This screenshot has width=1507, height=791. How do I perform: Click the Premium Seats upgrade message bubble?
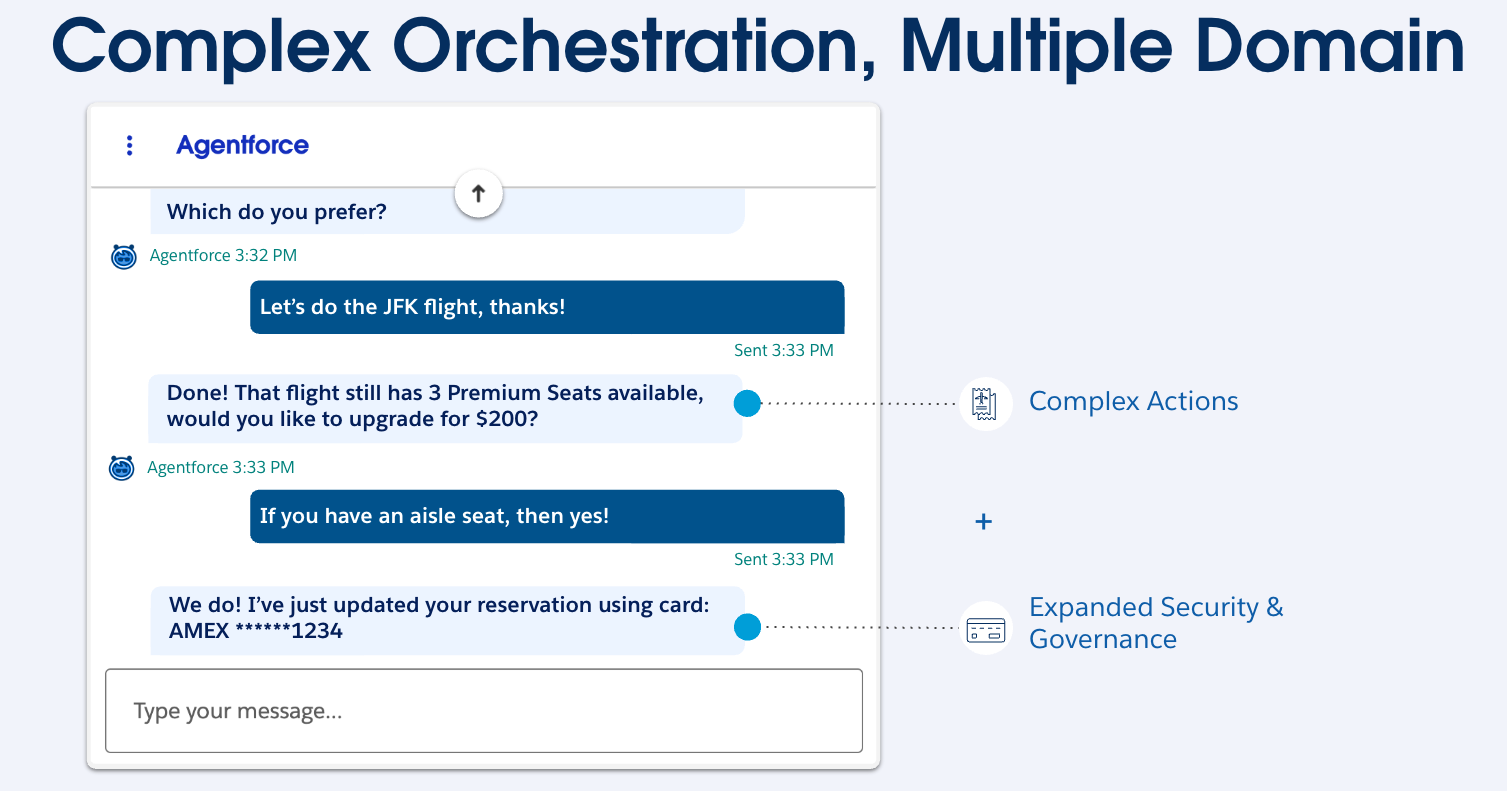pyautogui.click(x=445, y=405)
